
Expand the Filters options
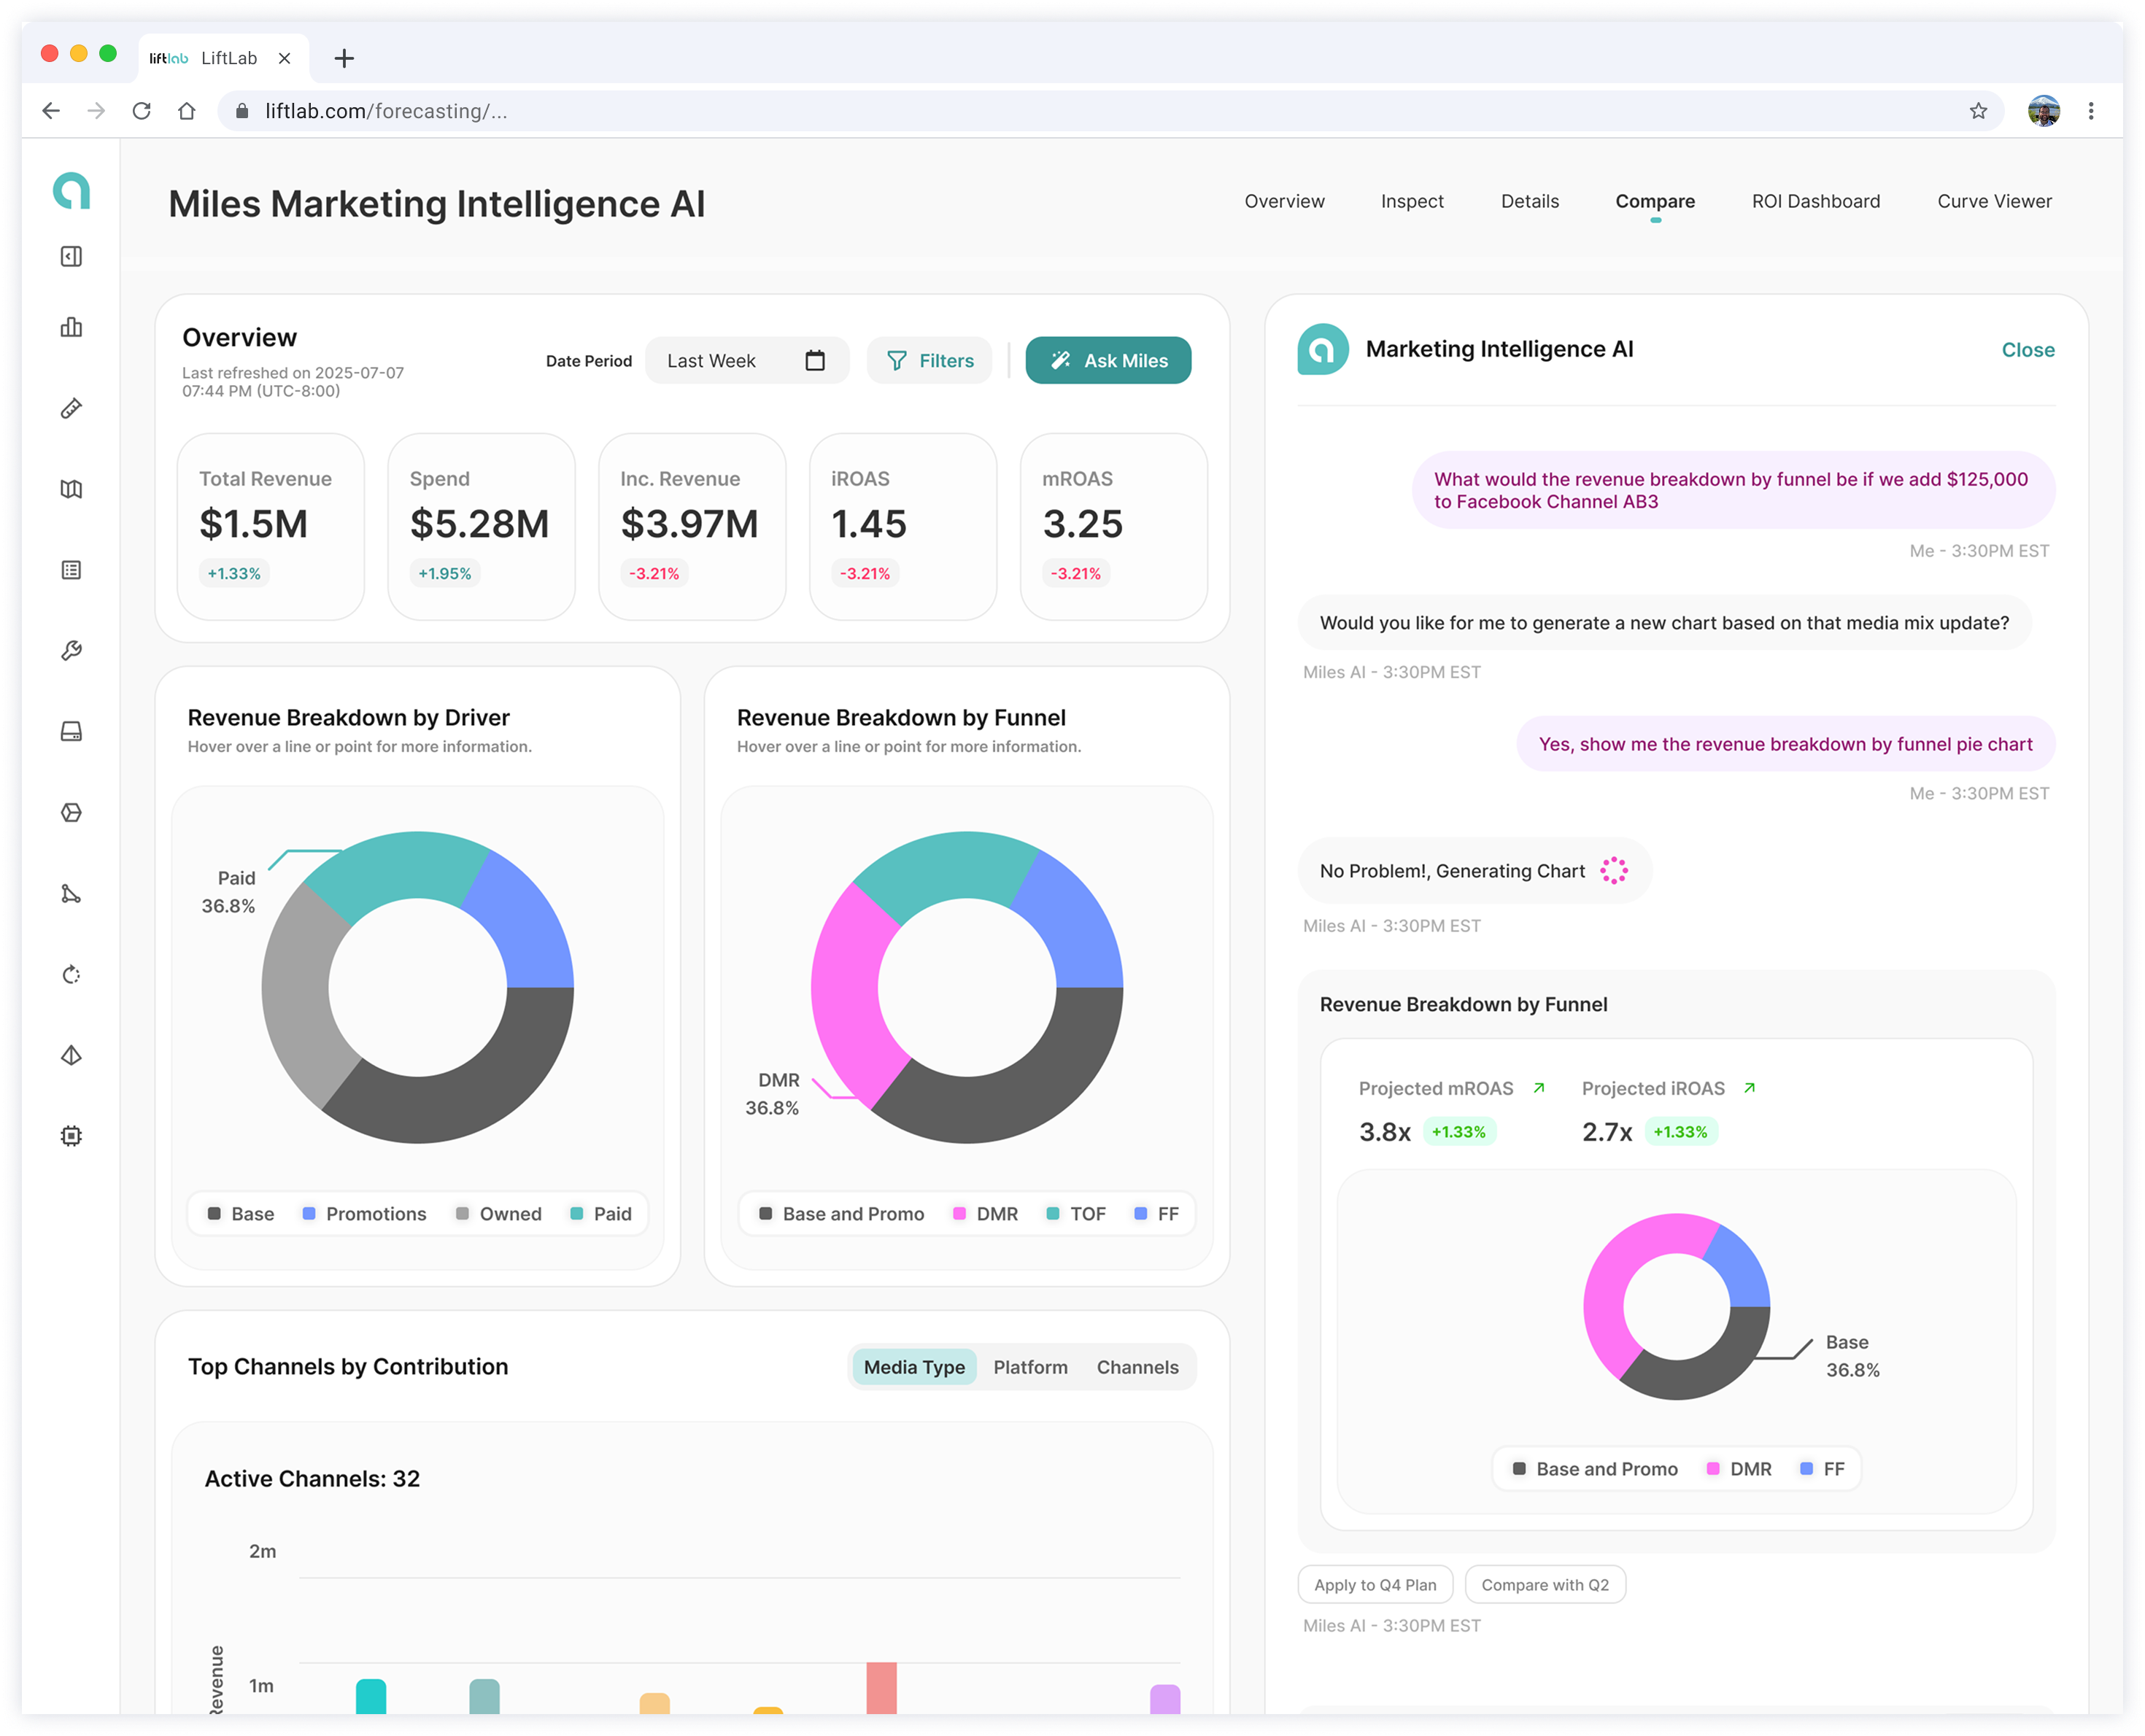click(x=929, y=361)
